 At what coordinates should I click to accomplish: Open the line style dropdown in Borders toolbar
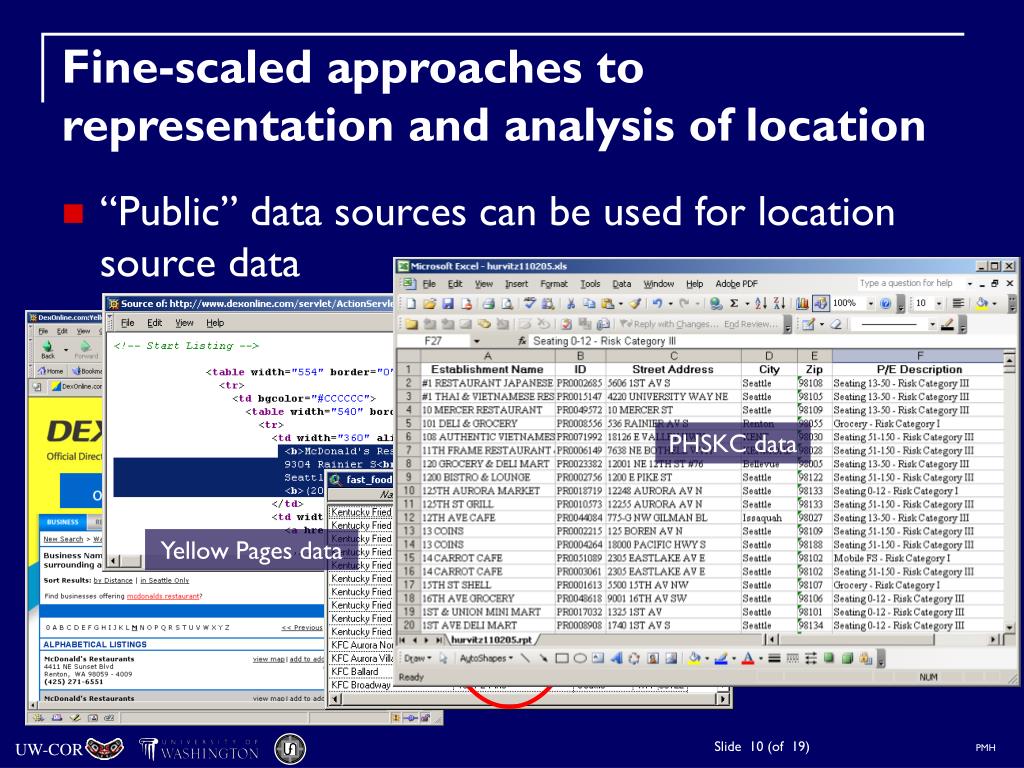click(x=932, y=325)
